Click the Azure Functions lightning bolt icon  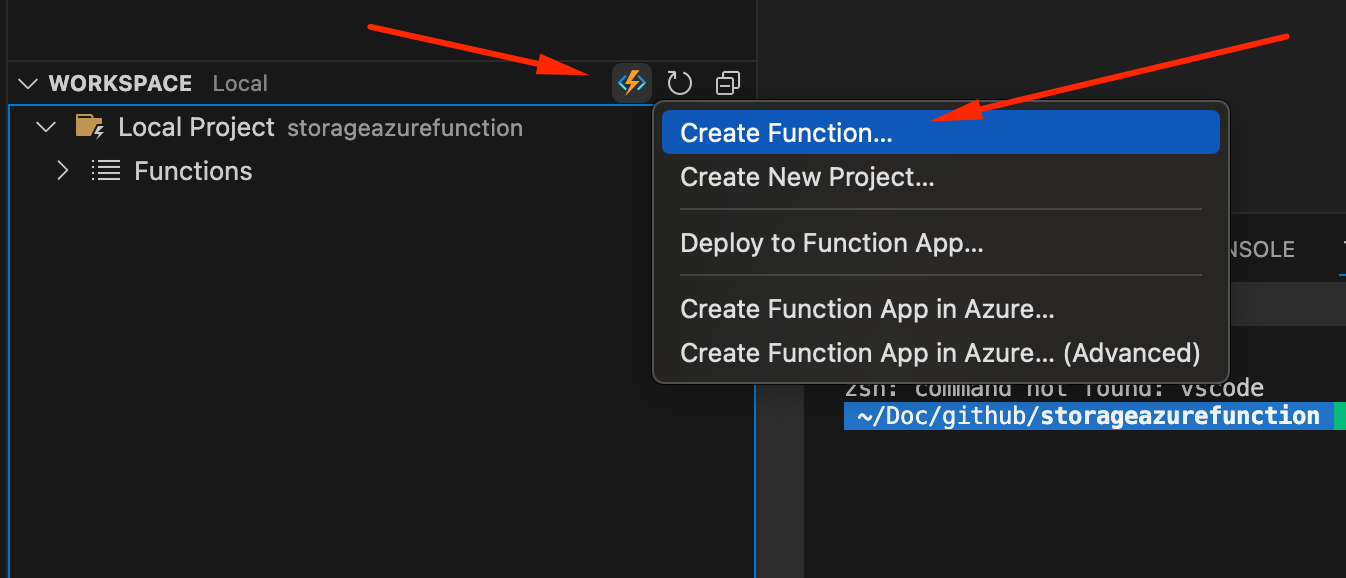632,83
